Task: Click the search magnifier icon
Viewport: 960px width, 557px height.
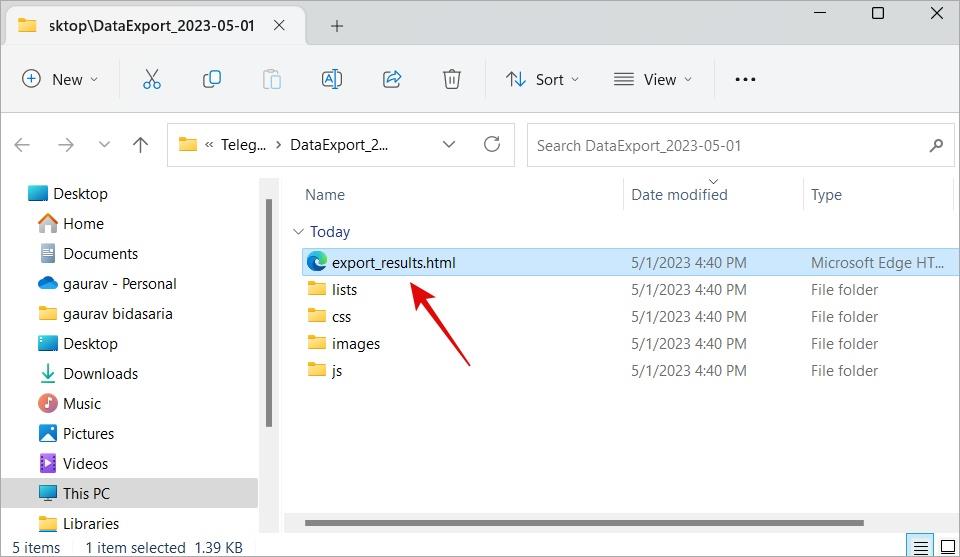Action: click(x=936, y=146)
